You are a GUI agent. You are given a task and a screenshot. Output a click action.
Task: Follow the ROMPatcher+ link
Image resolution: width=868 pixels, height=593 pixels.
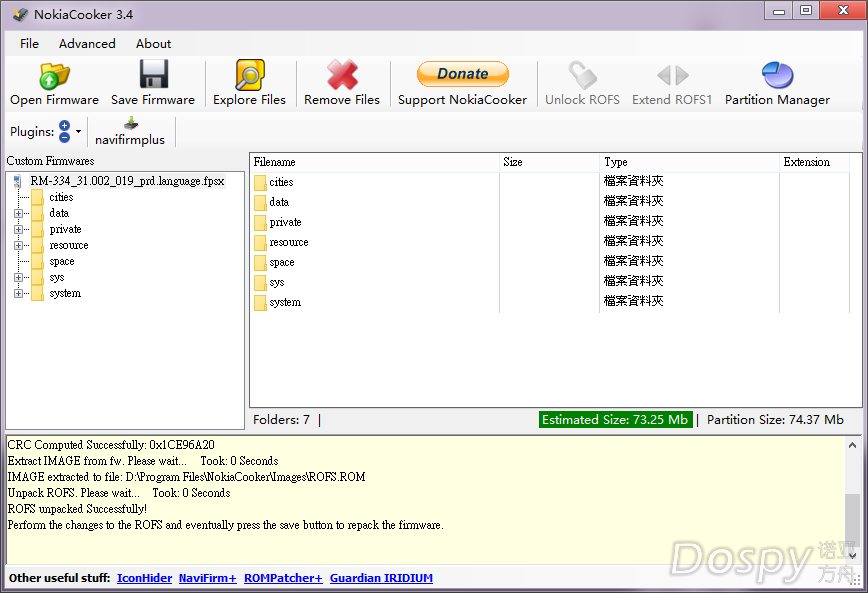pyautogui.click(x=283, y=578)
